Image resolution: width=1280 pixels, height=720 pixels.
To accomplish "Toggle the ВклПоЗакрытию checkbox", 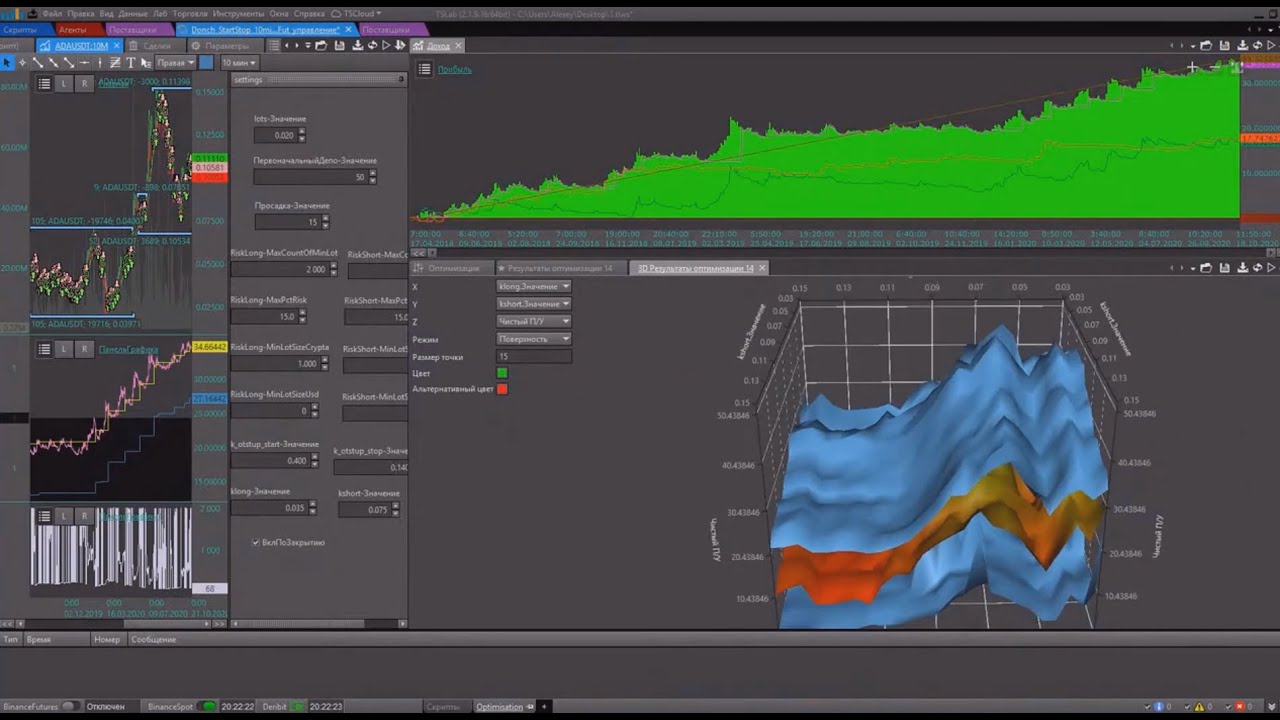I will click(x=256, y=542).
